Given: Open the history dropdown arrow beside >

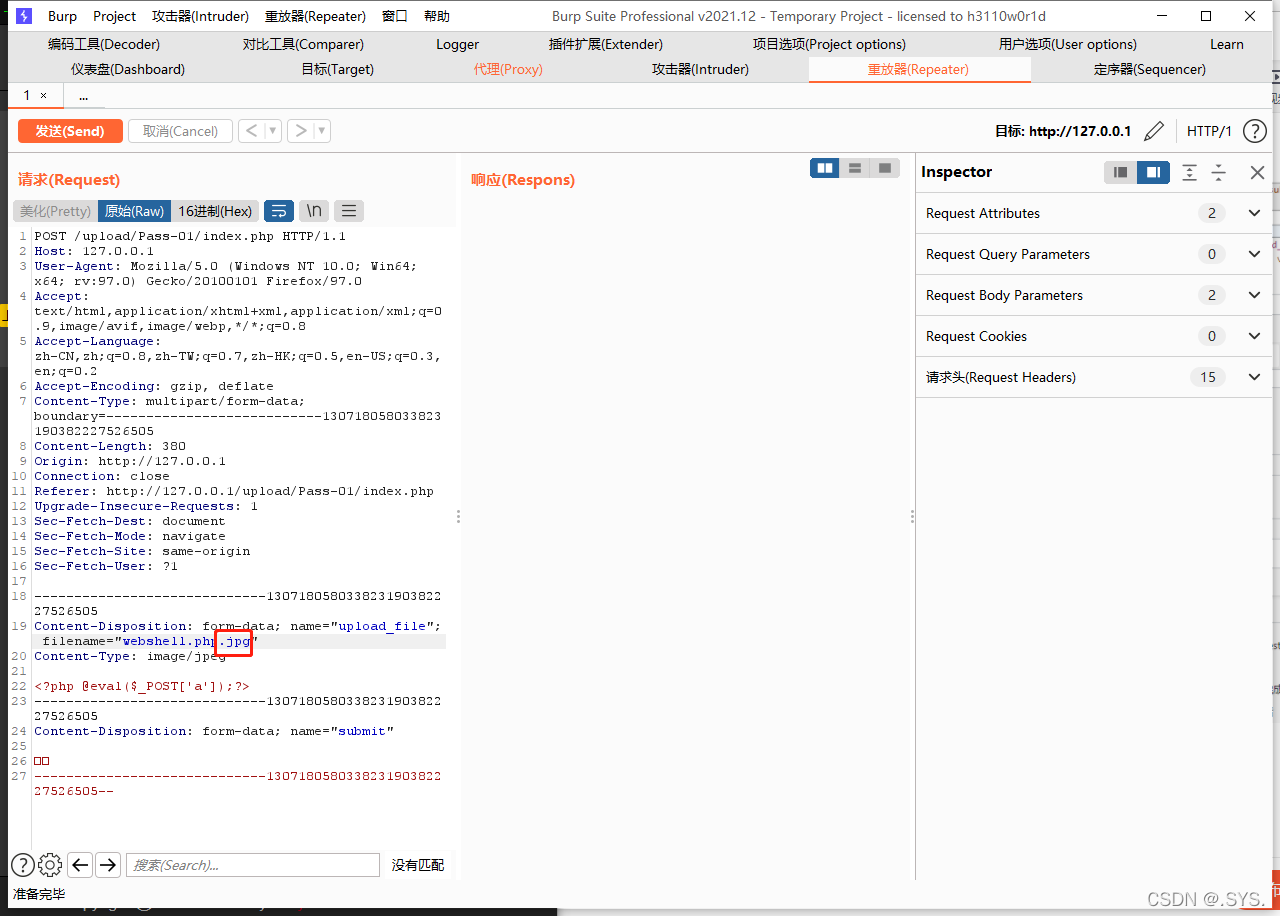Looking at the screenshot, I should point(322,131).
